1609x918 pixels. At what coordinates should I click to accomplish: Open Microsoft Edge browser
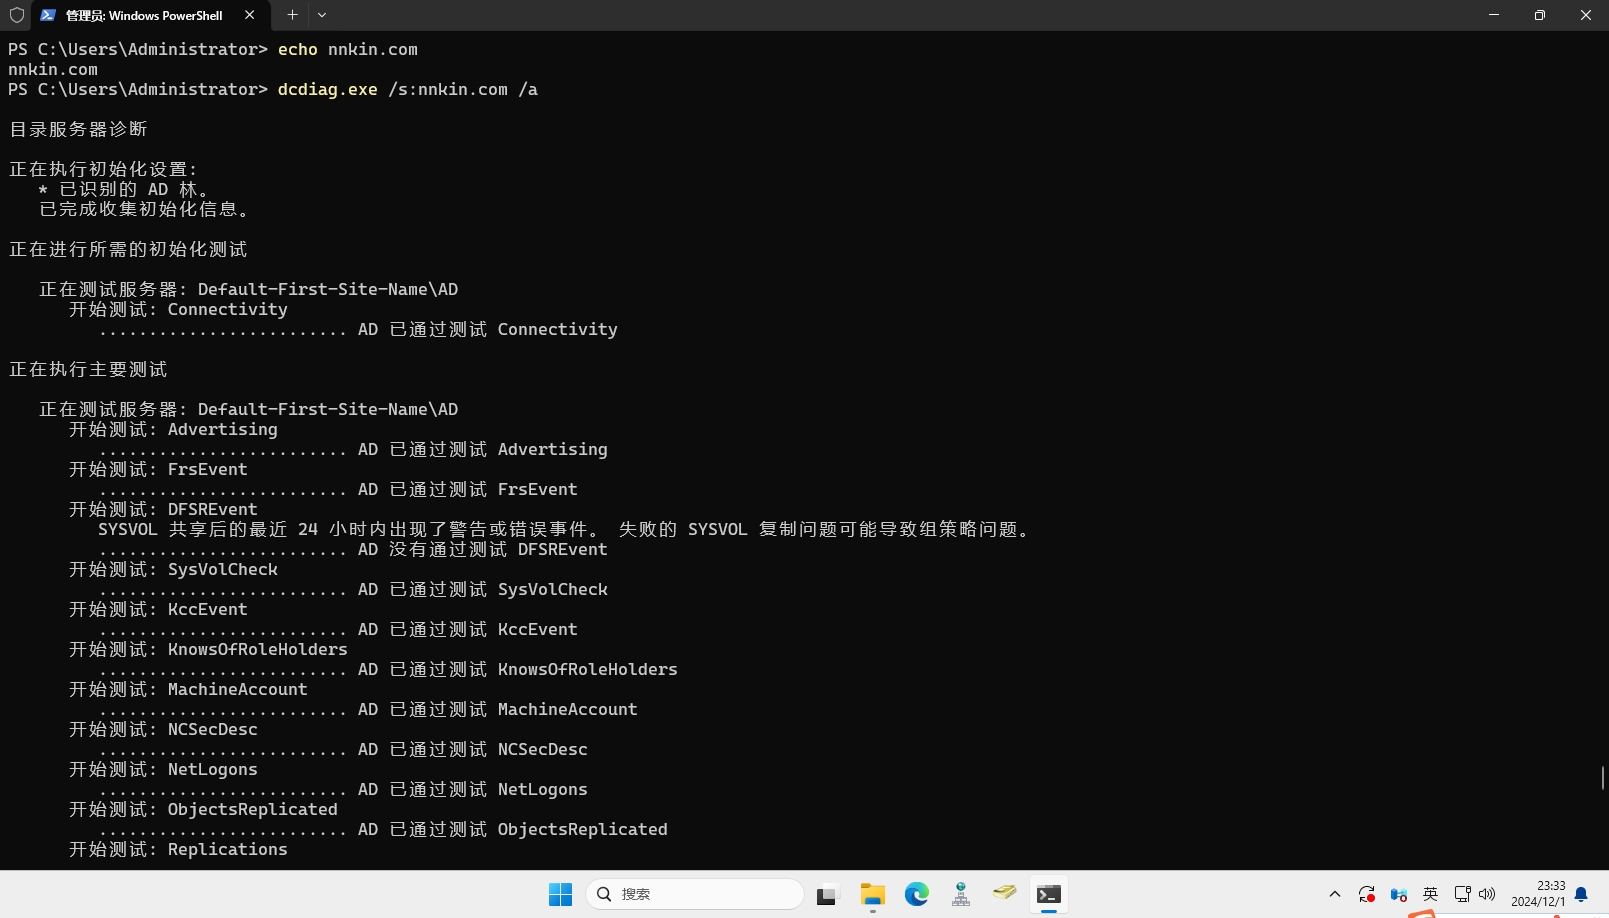coord(917,894)
